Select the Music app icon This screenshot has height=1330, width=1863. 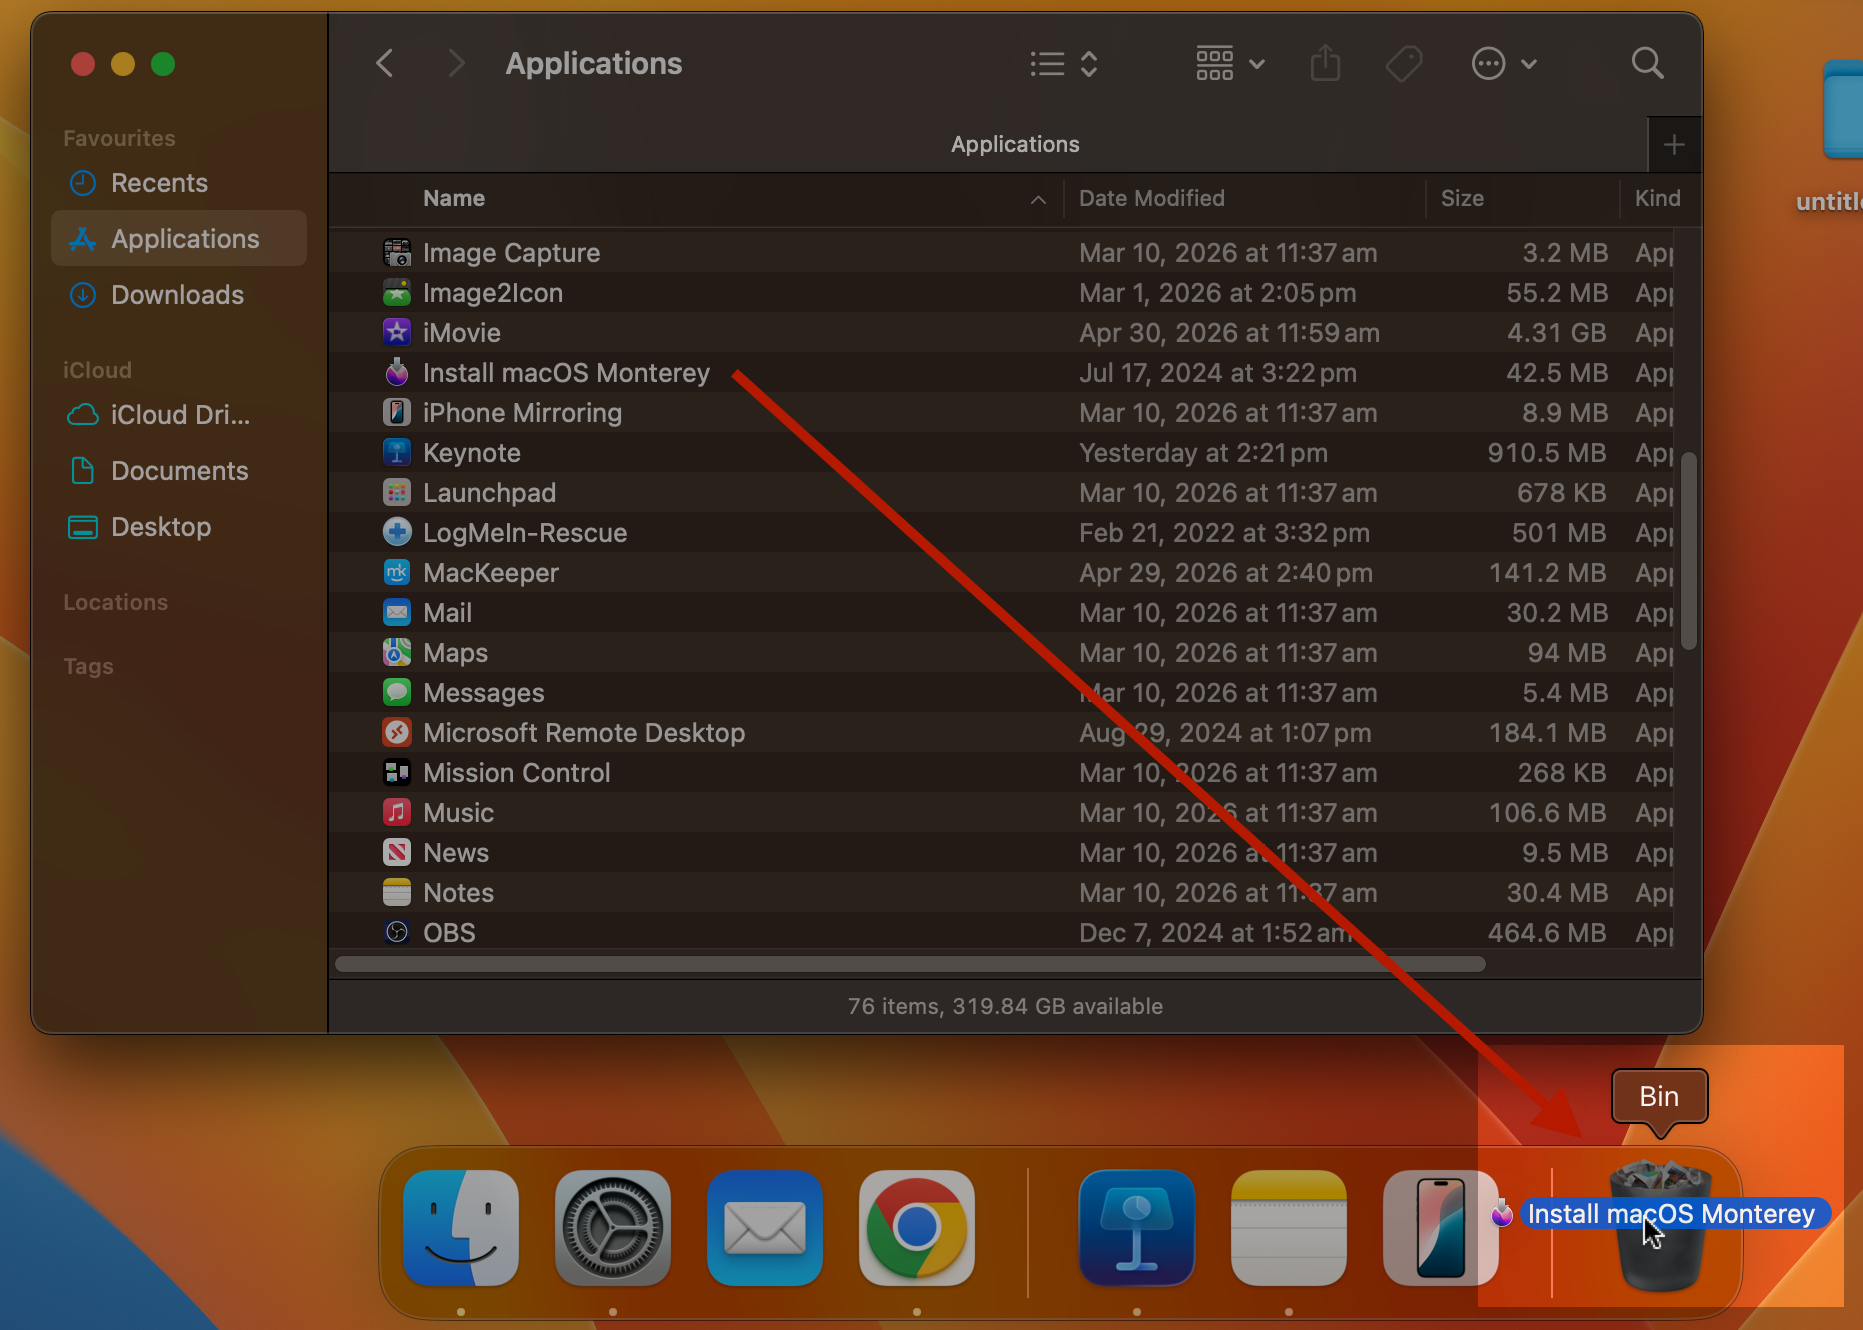click(397, 812)
